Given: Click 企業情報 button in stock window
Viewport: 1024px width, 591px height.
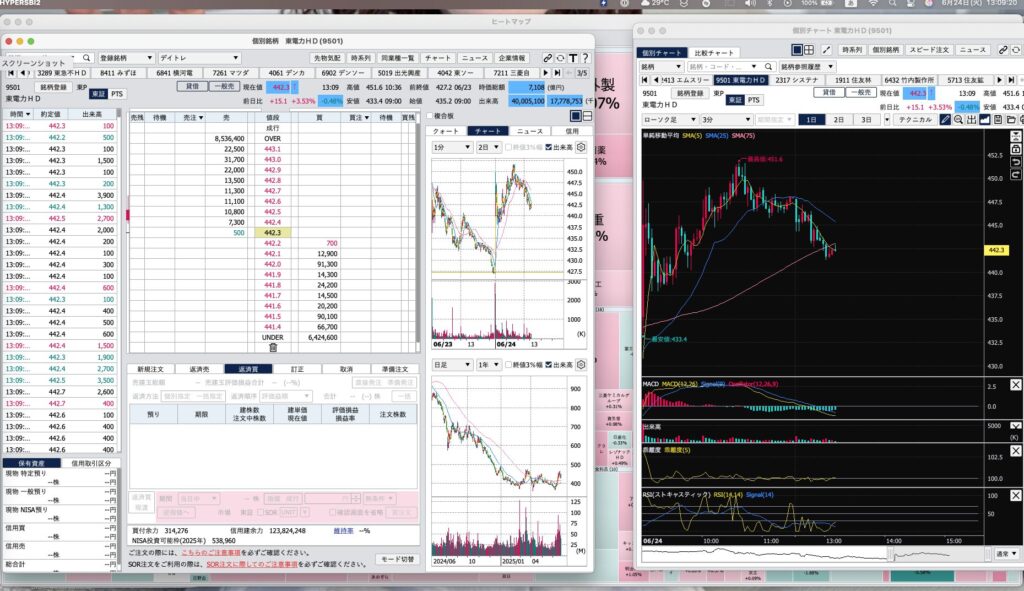Looking at the screenshot, I should [x=511, y=58].
